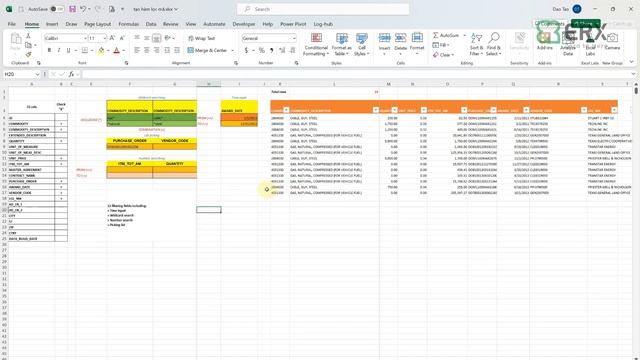Open the Fill menu button
This screenshot has height=360, width=640.
tap(441, 45)
